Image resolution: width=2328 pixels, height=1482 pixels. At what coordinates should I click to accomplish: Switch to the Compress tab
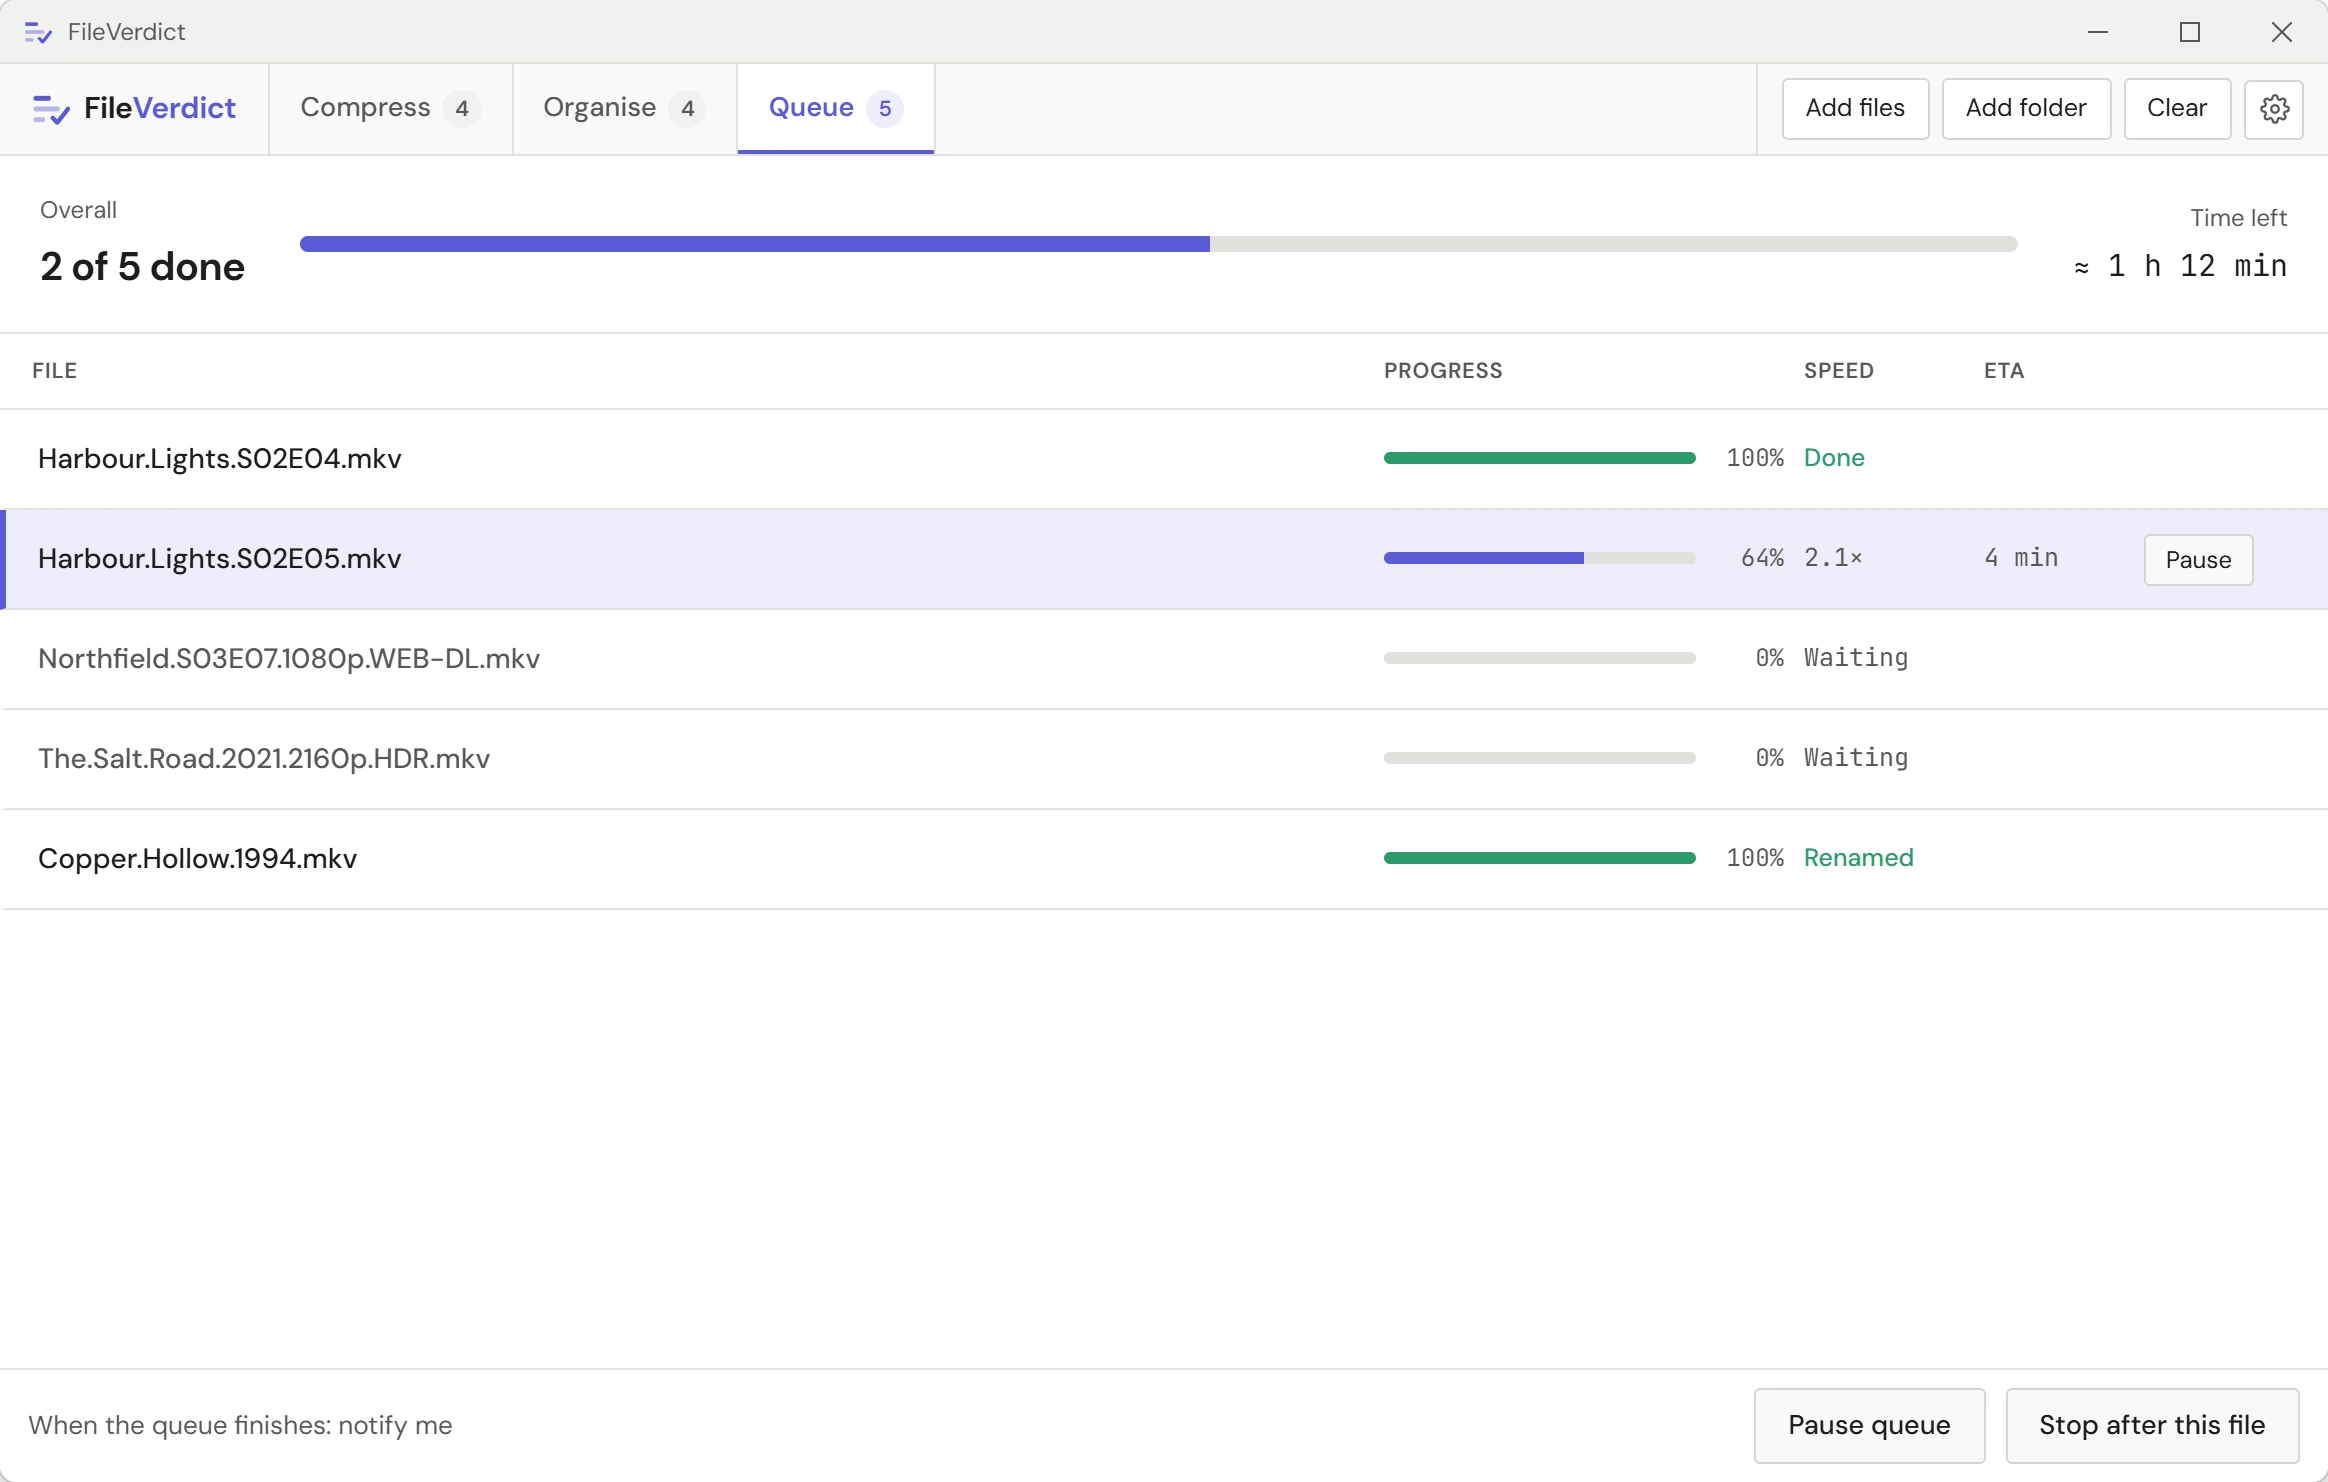click(390, 108)
